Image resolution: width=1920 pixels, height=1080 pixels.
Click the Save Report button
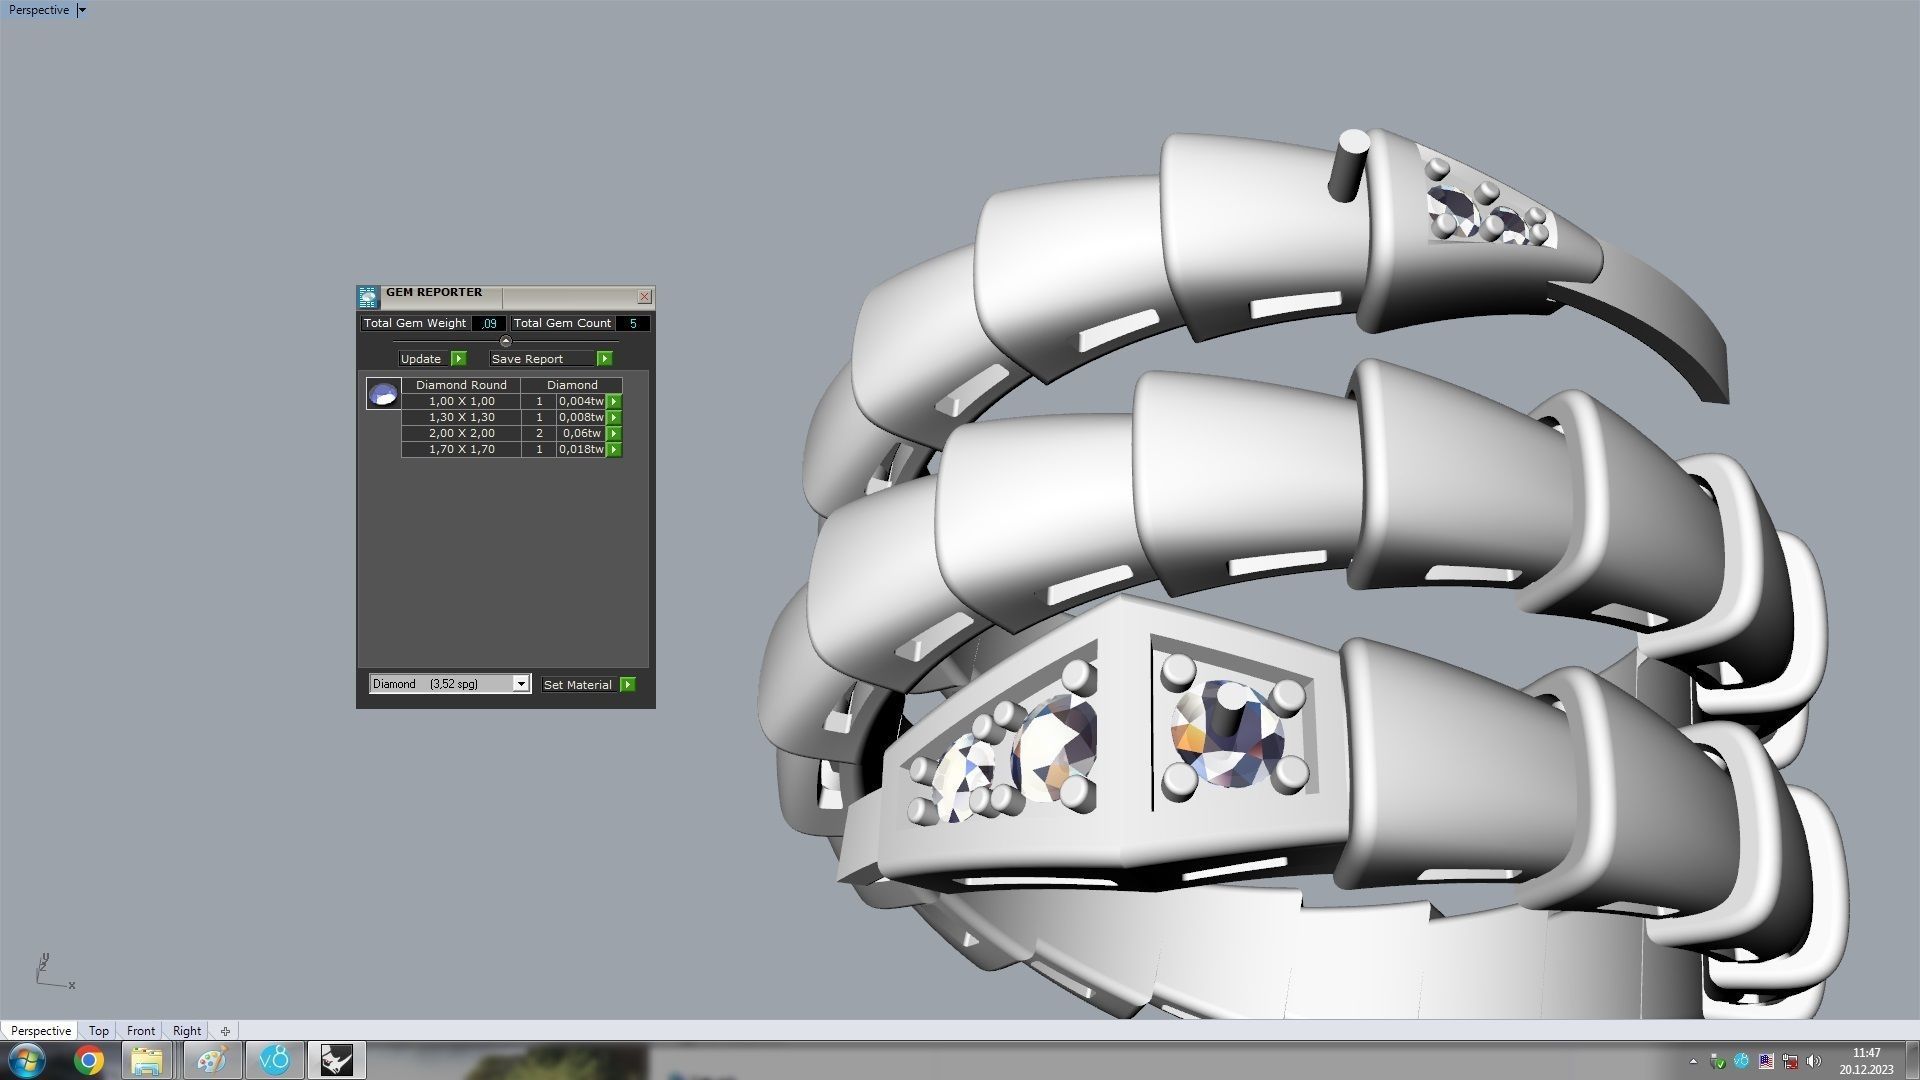543,358
